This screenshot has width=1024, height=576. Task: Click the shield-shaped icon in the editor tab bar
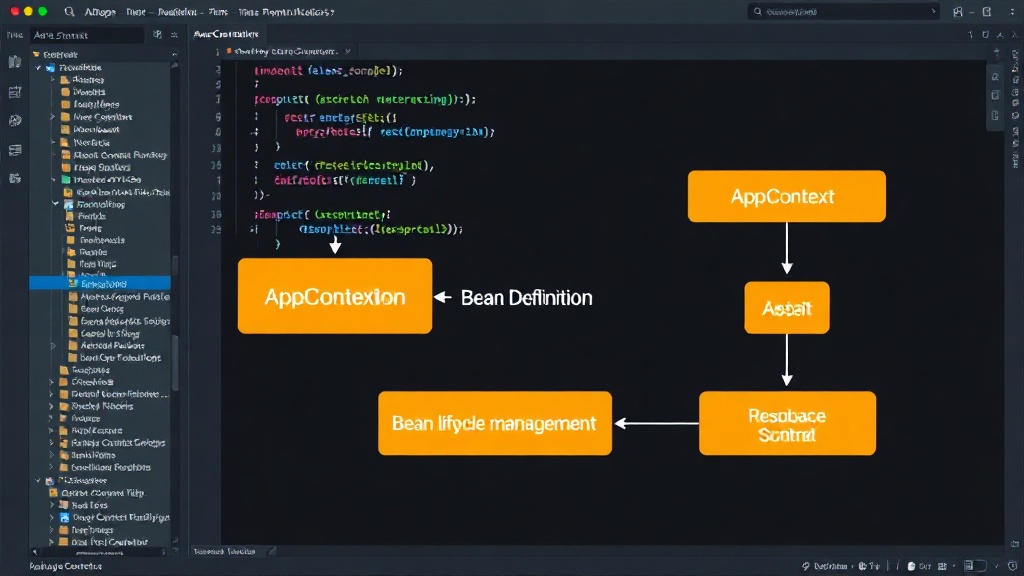985,35
